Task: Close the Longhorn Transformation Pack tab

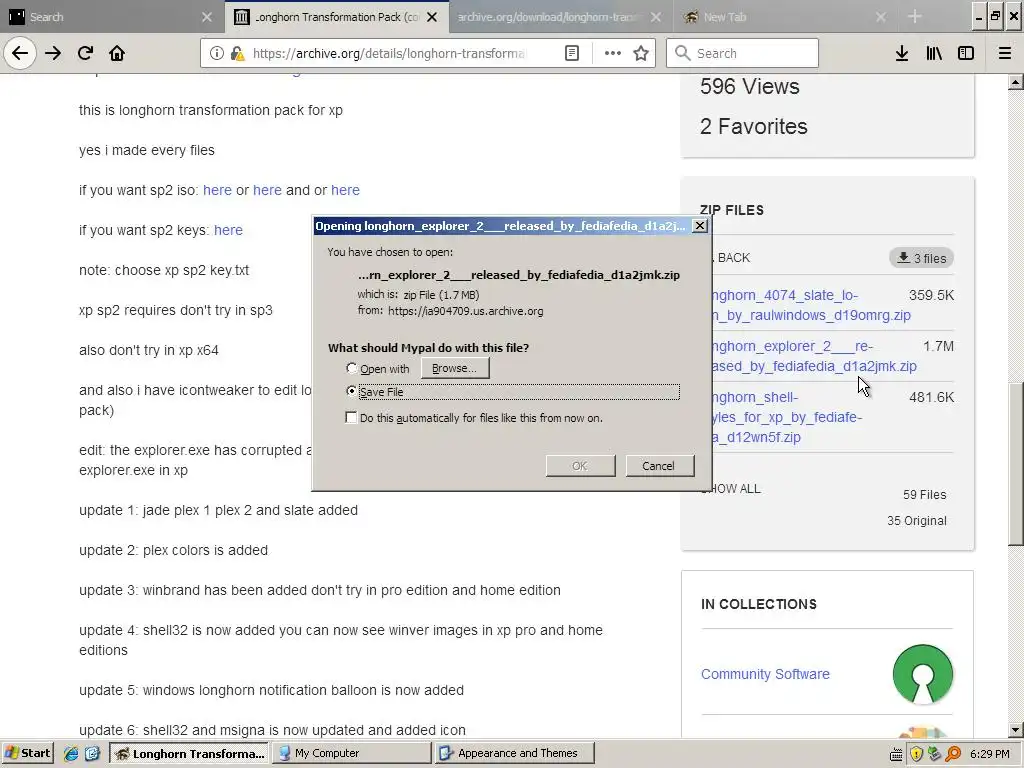Action: (432, 17)
